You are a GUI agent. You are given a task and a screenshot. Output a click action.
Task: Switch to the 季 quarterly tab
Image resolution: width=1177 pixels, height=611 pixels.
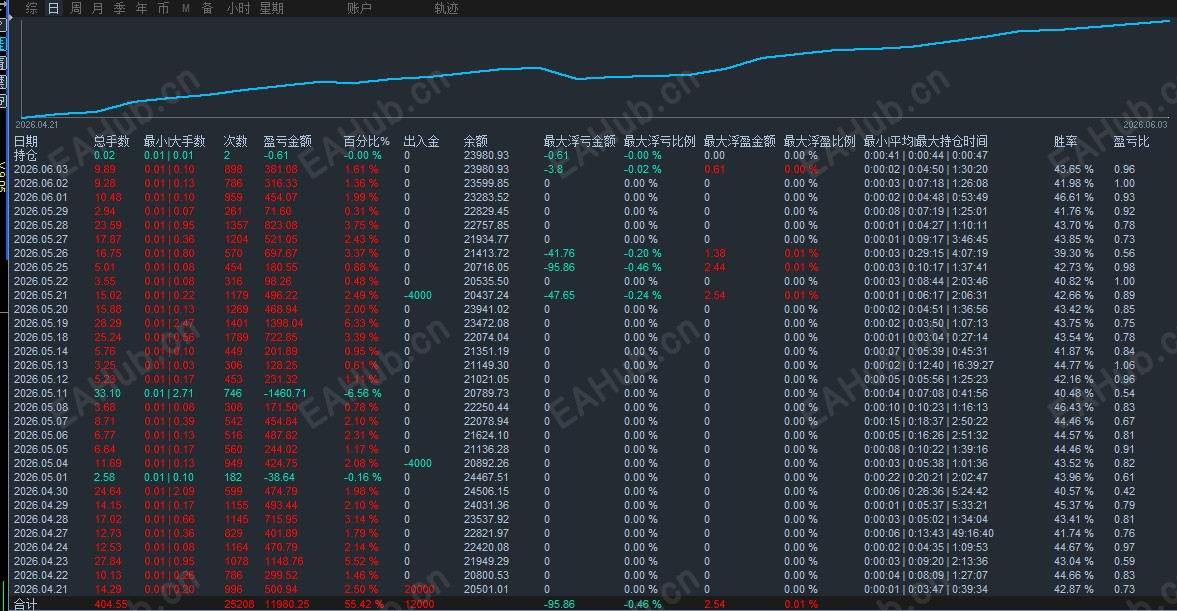[x=119, y=8]
